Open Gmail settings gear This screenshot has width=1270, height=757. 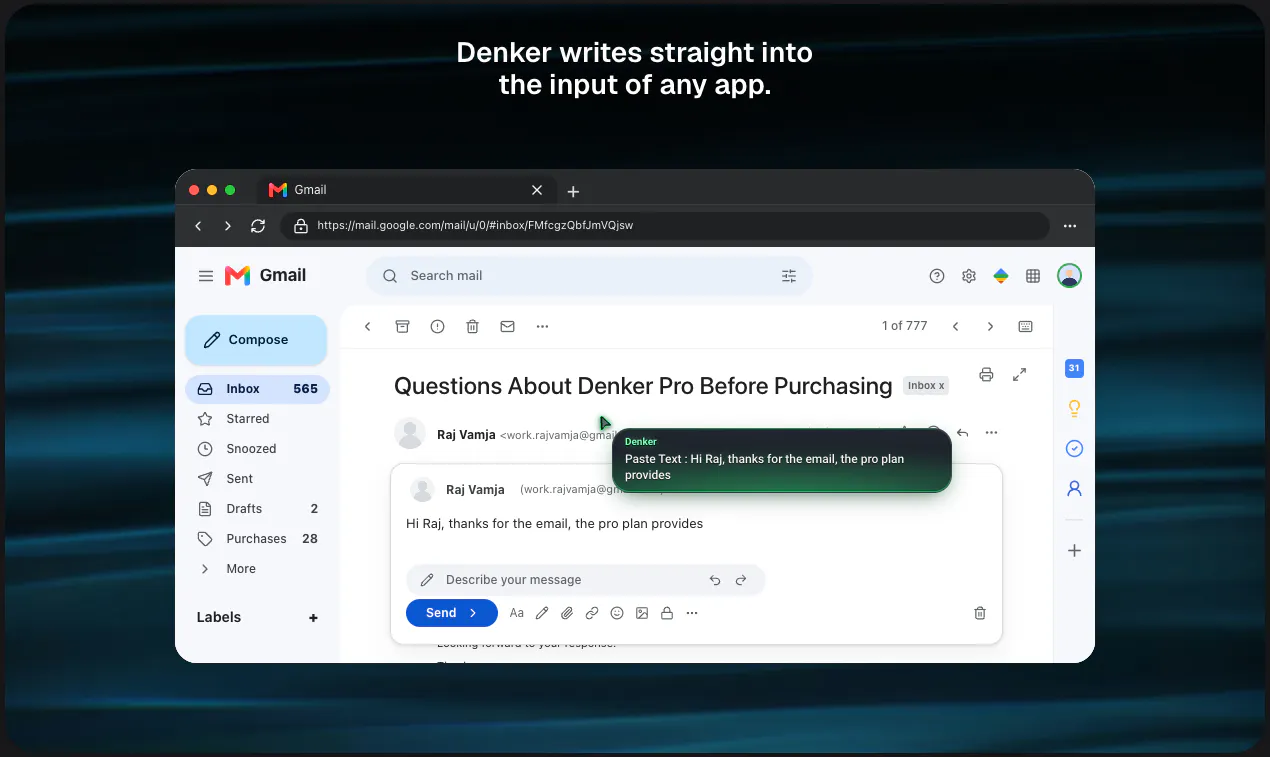point(969,276)
